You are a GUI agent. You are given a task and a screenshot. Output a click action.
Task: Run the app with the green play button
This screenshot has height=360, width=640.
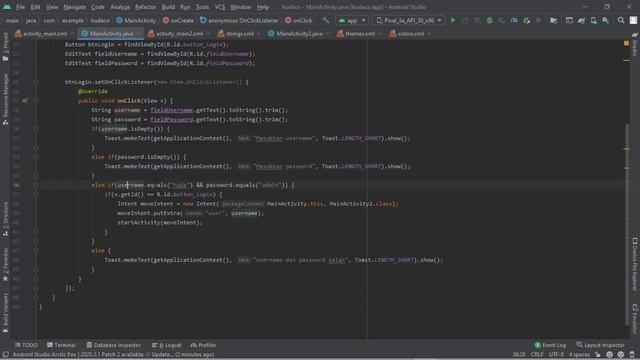(x=453, y=20)
